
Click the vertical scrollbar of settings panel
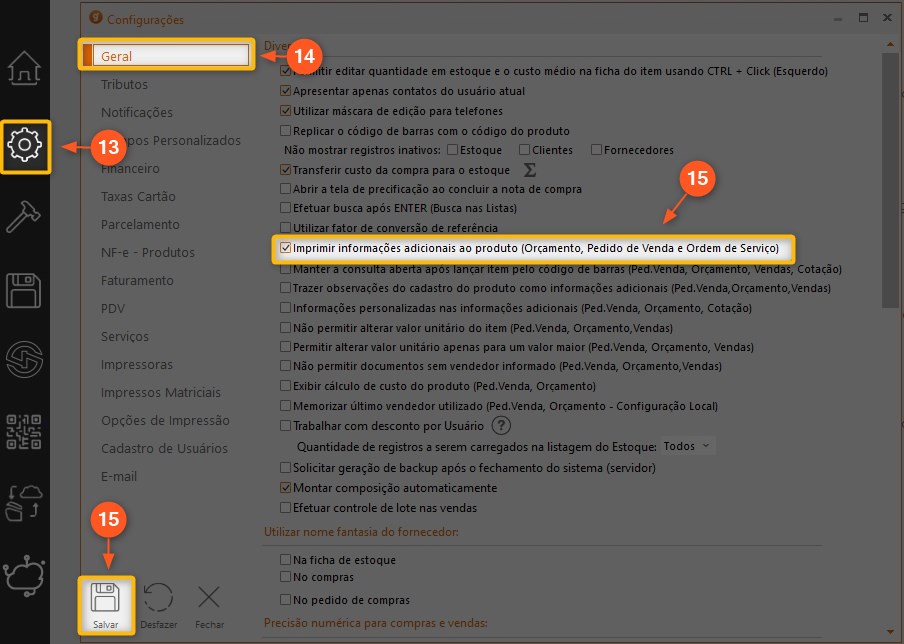pyautogui.click(x=889, y=180)
